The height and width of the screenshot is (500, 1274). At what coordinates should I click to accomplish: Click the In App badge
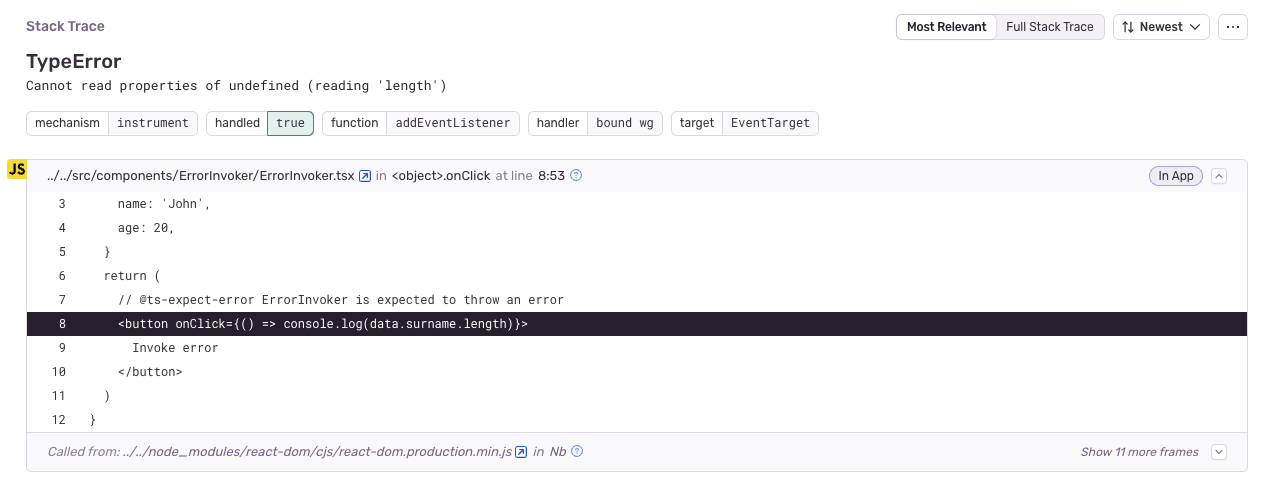coord(1176,176)
